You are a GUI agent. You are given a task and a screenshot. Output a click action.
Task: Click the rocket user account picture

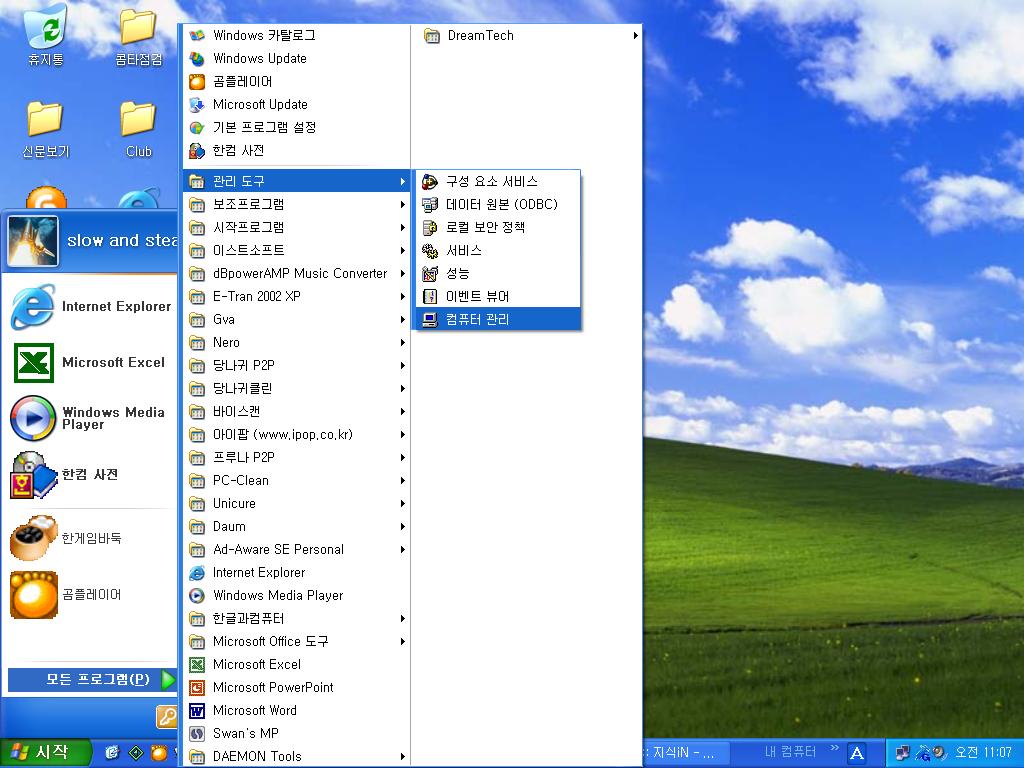[x=33, y=241]
